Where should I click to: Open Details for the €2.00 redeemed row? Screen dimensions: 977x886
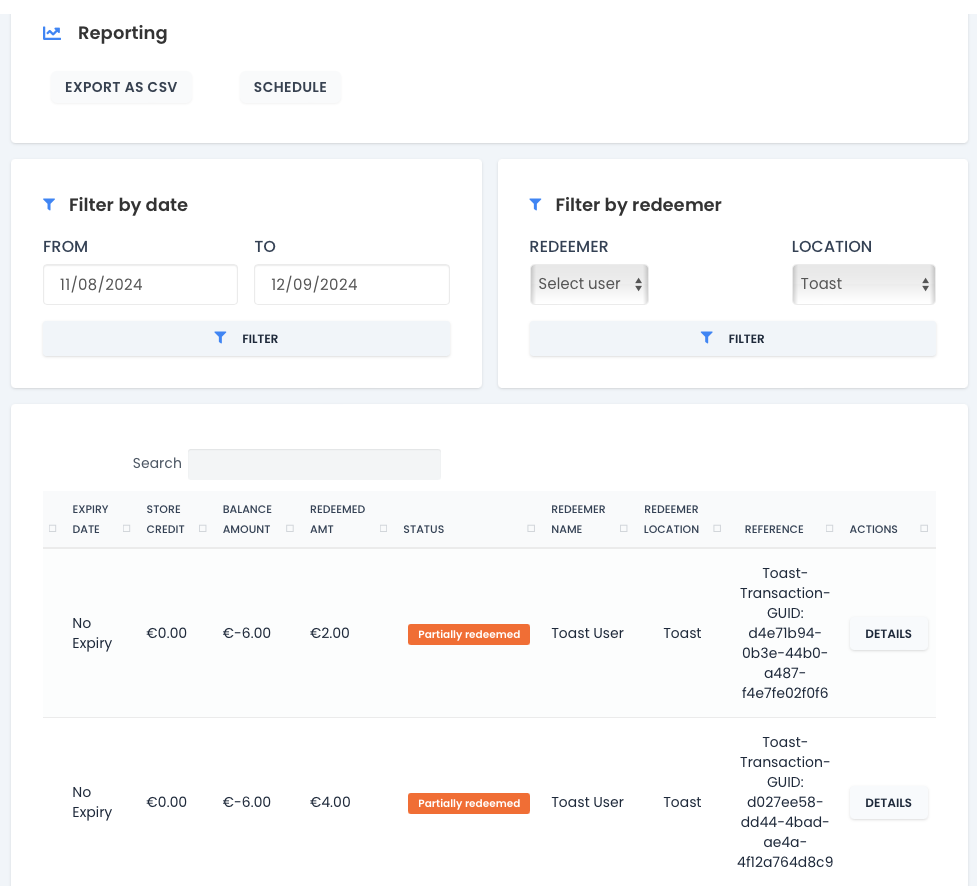point(888,634)
